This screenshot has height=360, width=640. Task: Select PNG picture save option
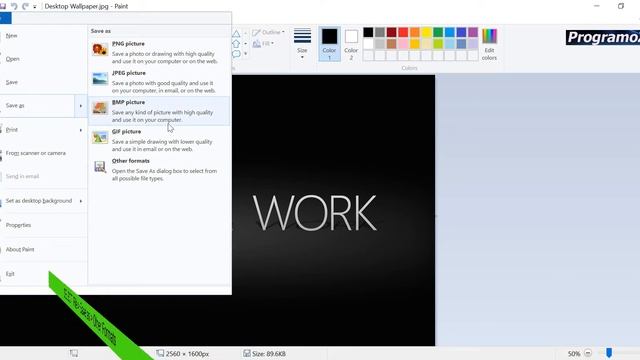point(159,52)
